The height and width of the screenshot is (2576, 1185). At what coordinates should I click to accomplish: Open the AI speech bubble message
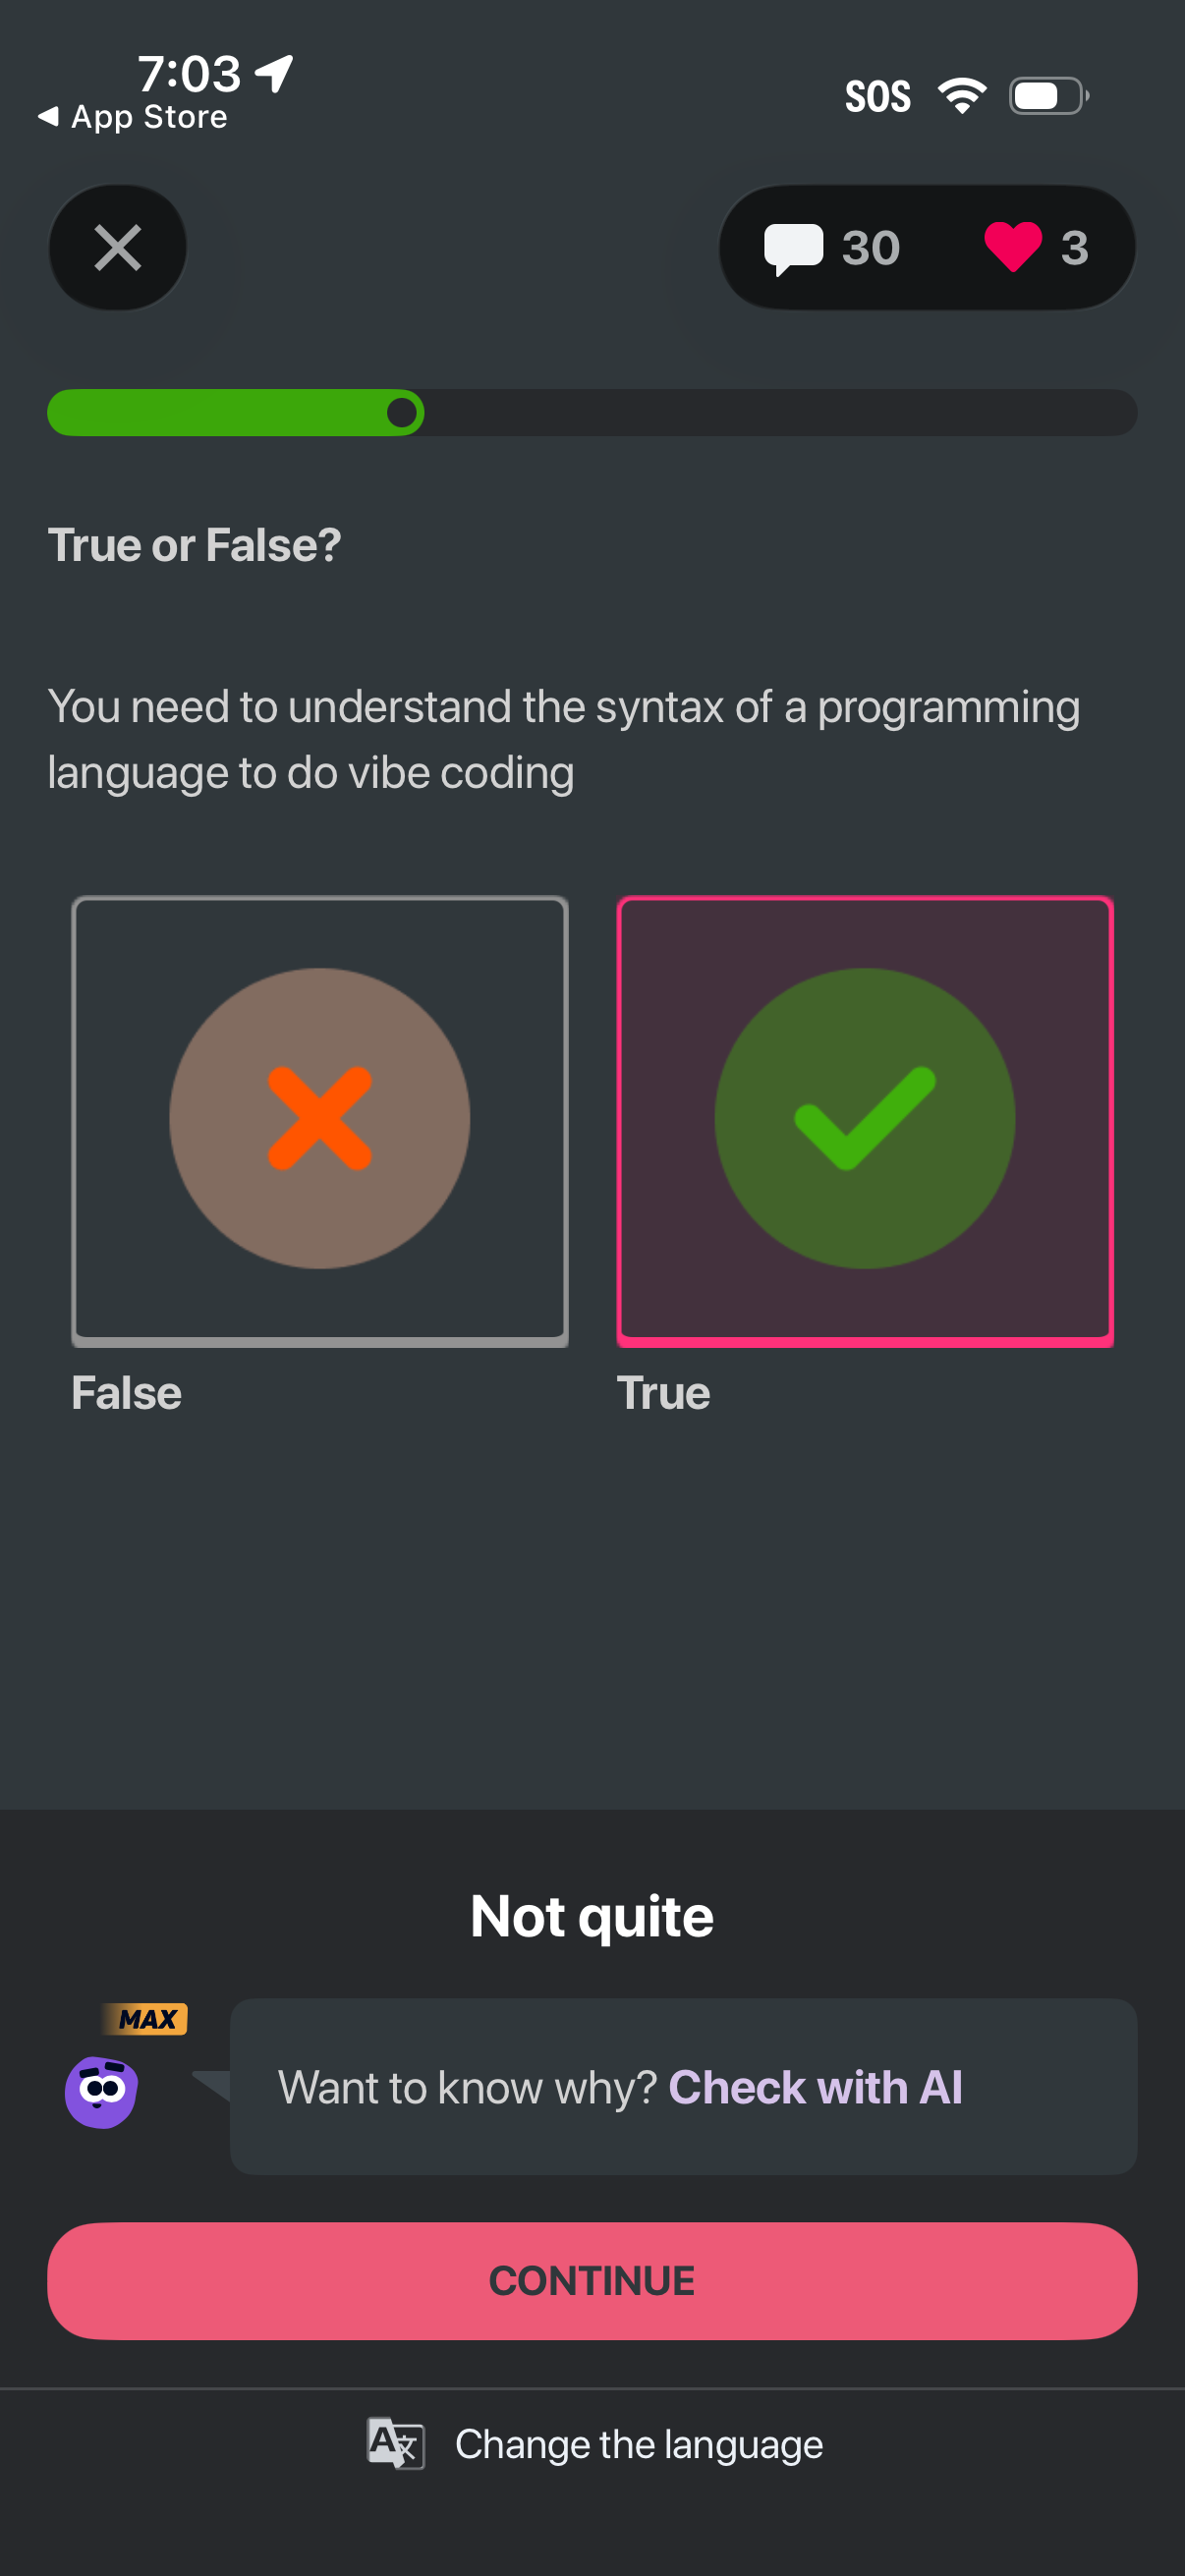point(683,2086)
